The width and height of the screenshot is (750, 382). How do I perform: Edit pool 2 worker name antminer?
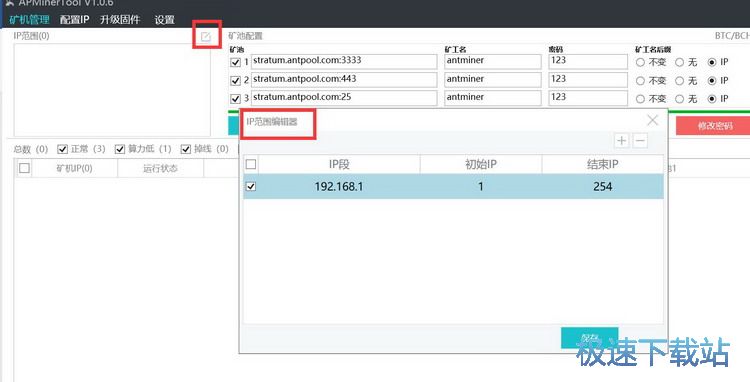click(x=493, y=79)
